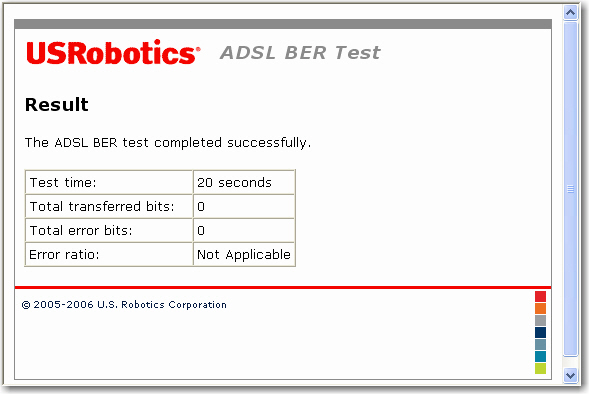Screen dimensions: 589x394
Task: Click the scrollbar down arrow
Action: pyautogui.click(x=570, y=375)
